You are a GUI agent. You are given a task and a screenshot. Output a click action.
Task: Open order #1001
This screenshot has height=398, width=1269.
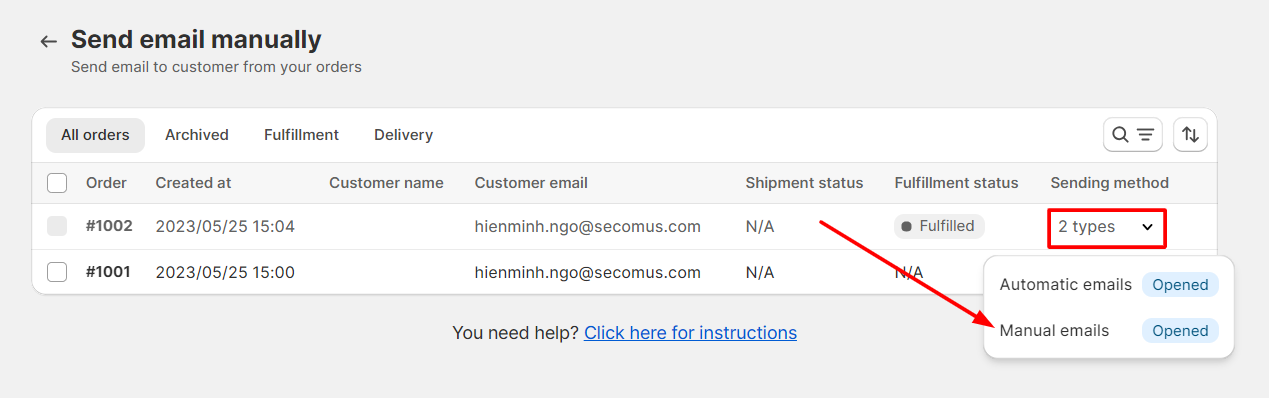click(108, 272)
